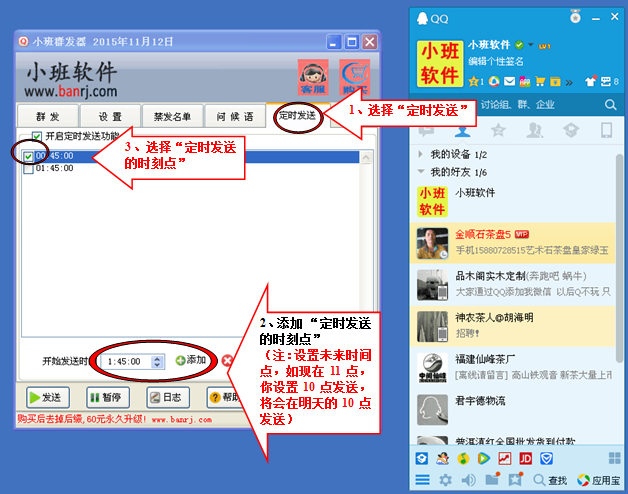Screen dimensions: 628x494
Task: Click the 发送 send button
Action: pyautogui.click(x=48, y=397)
